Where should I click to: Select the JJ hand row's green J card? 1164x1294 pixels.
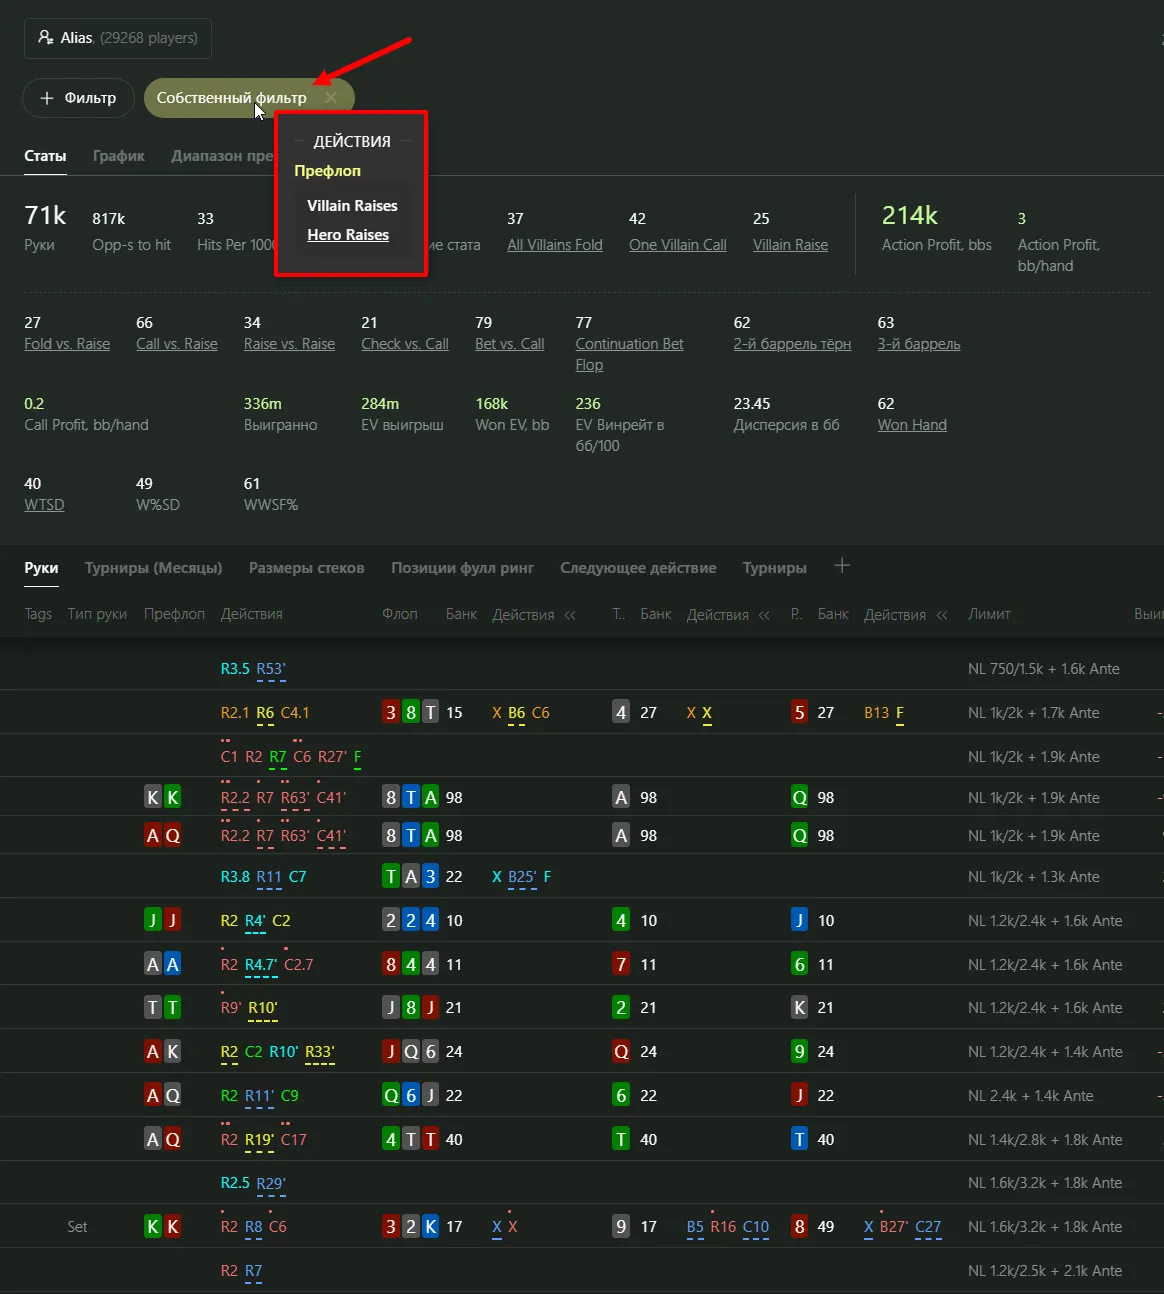click(x=153, y=921)
